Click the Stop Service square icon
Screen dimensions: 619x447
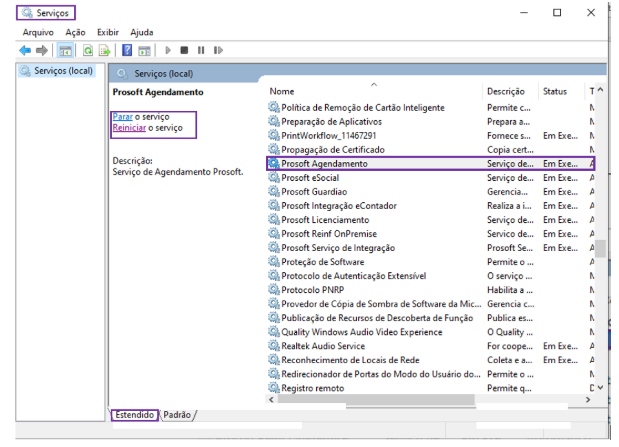click(x=184, y=50)
